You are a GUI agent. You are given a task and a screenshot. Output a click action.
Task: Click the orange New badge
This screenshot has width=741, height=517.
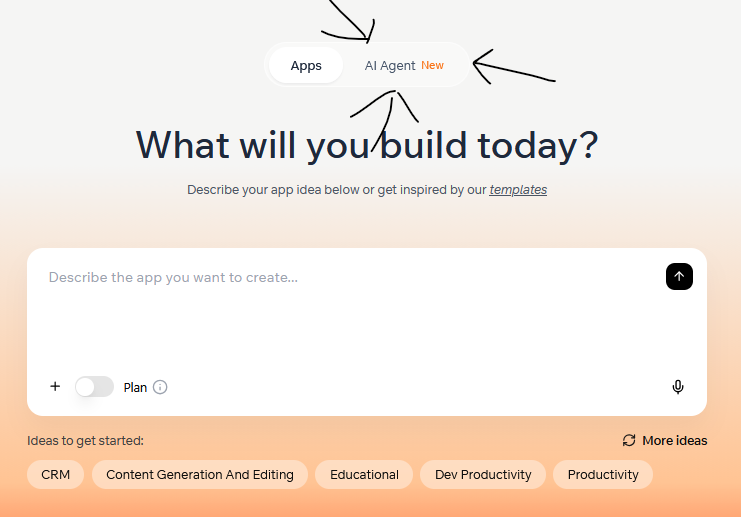click(432, 65)
